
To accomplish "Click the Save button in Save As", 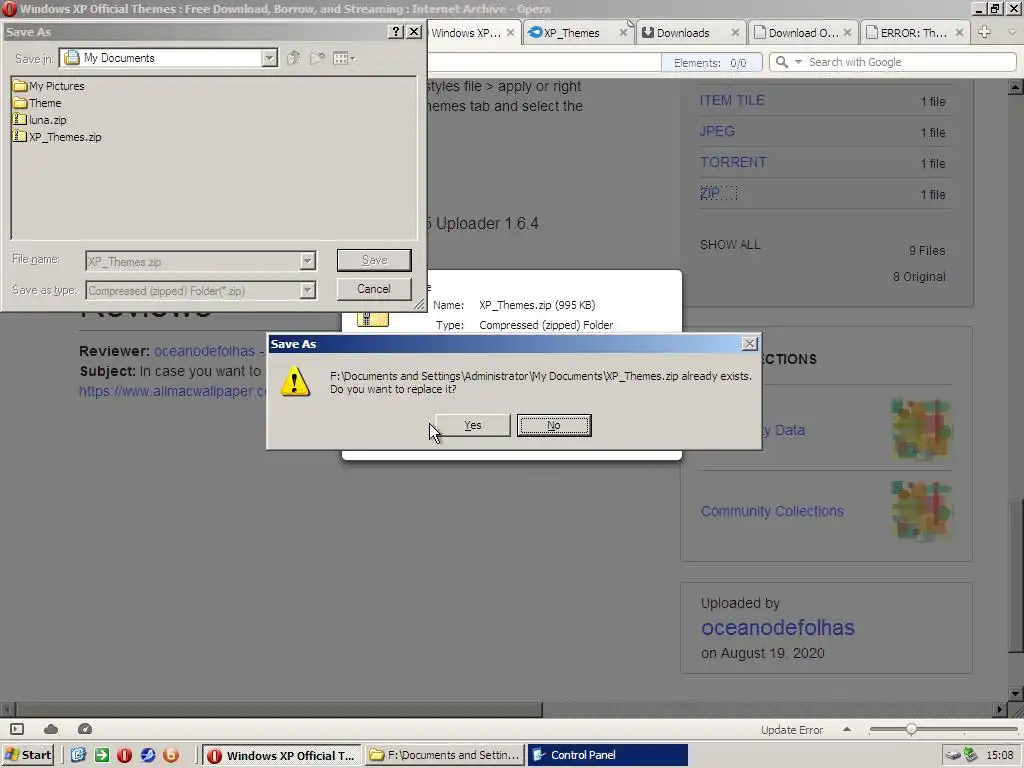I will pyautogui.click(x=374, y=260).
